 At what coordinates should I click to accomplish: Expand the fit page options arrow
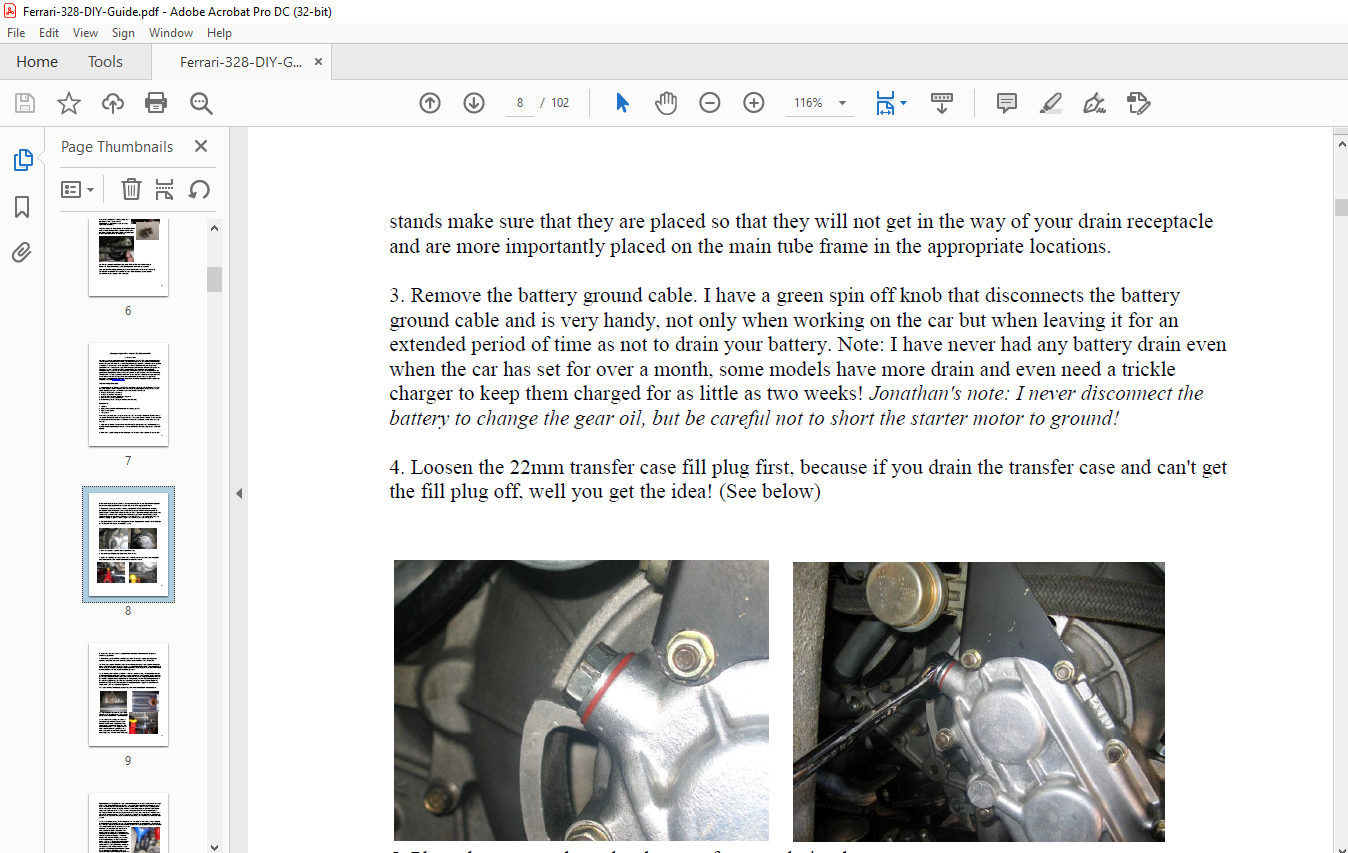(904, 103)
